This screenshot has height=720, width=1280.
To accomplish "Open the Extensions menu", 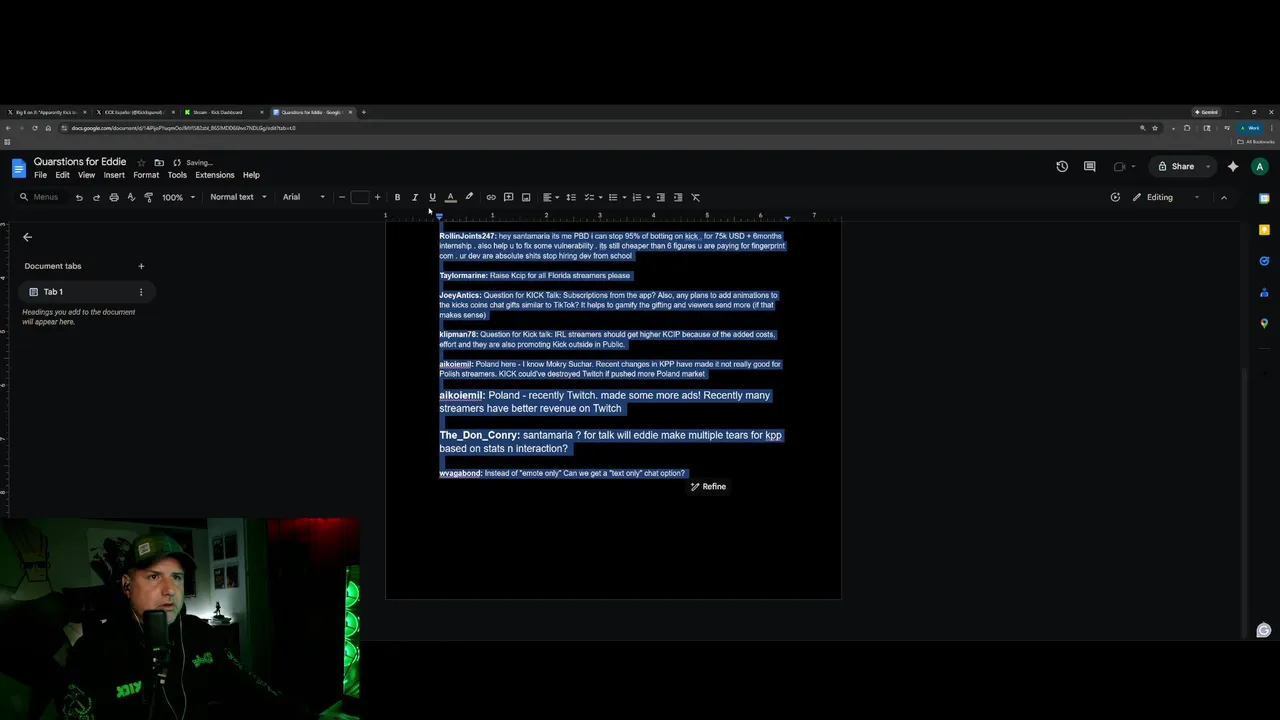I will click(215, 175).
